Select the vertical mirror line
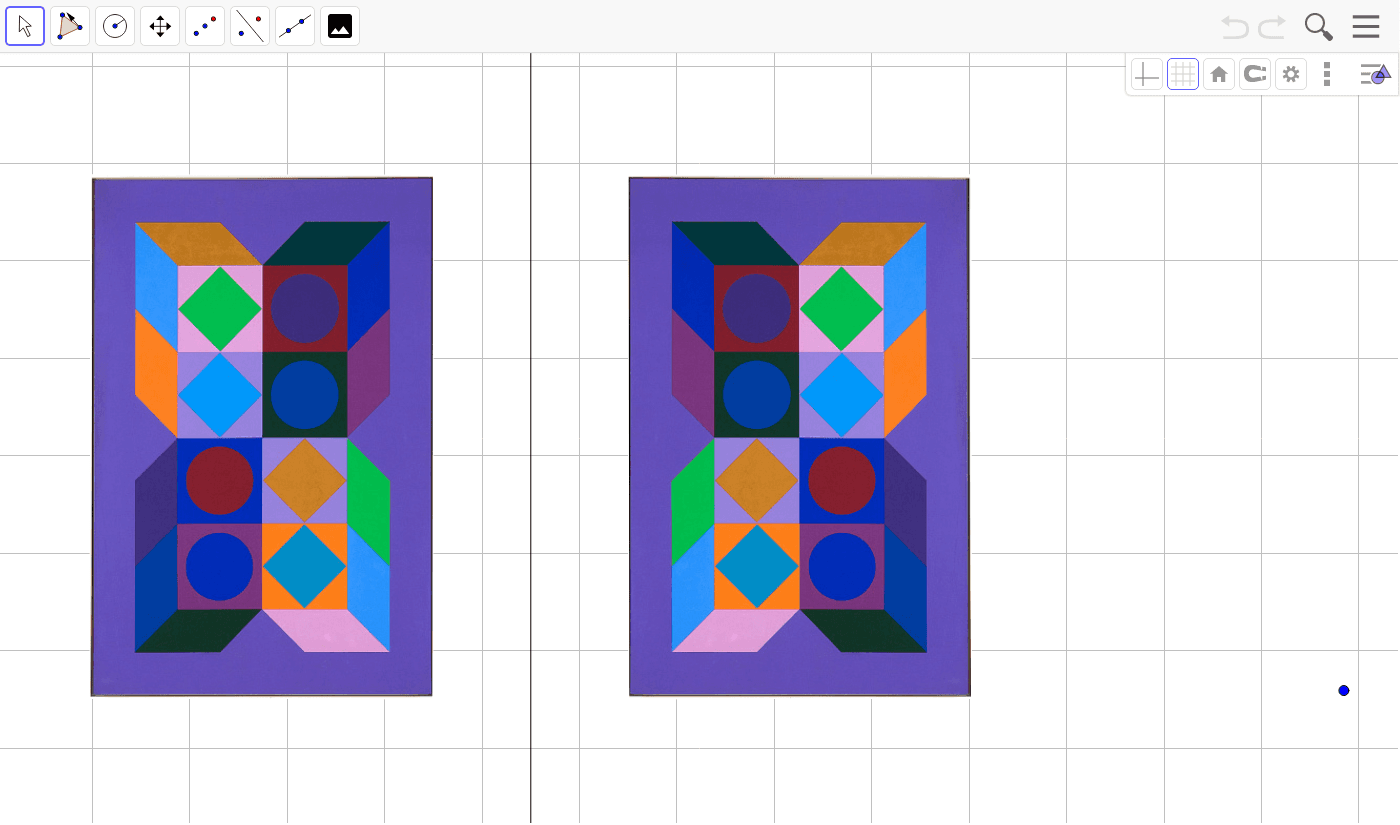 [x=531, y=438]
